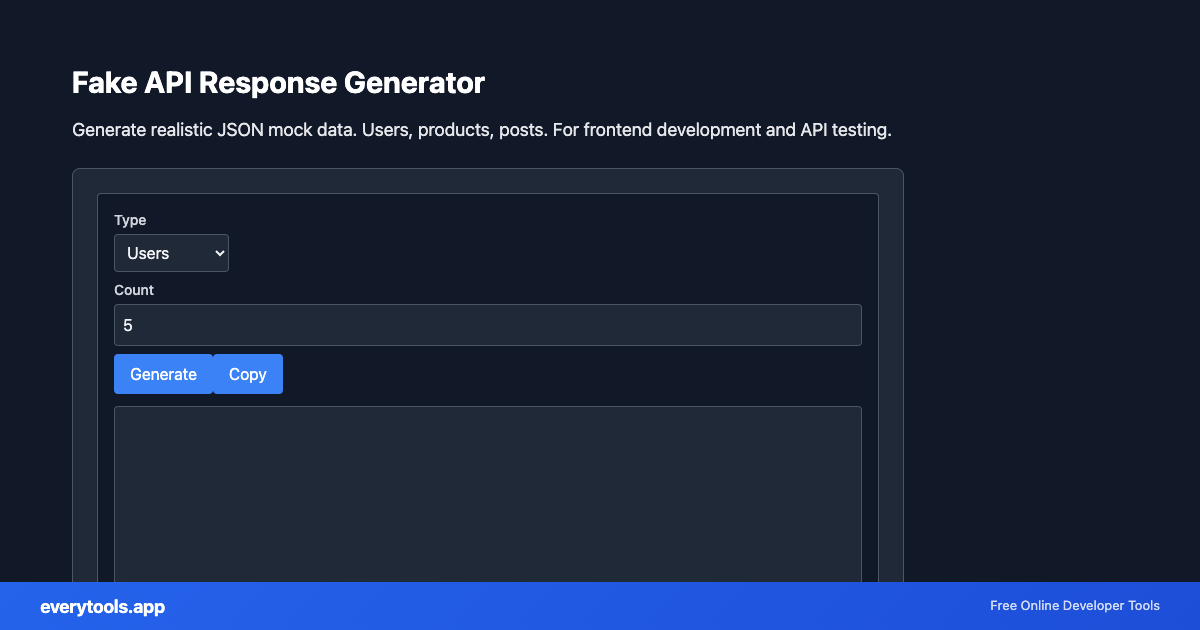This screenshot has height=630, width=1200.
Task: Click the blue footer bar
Action: click(600, 606)
